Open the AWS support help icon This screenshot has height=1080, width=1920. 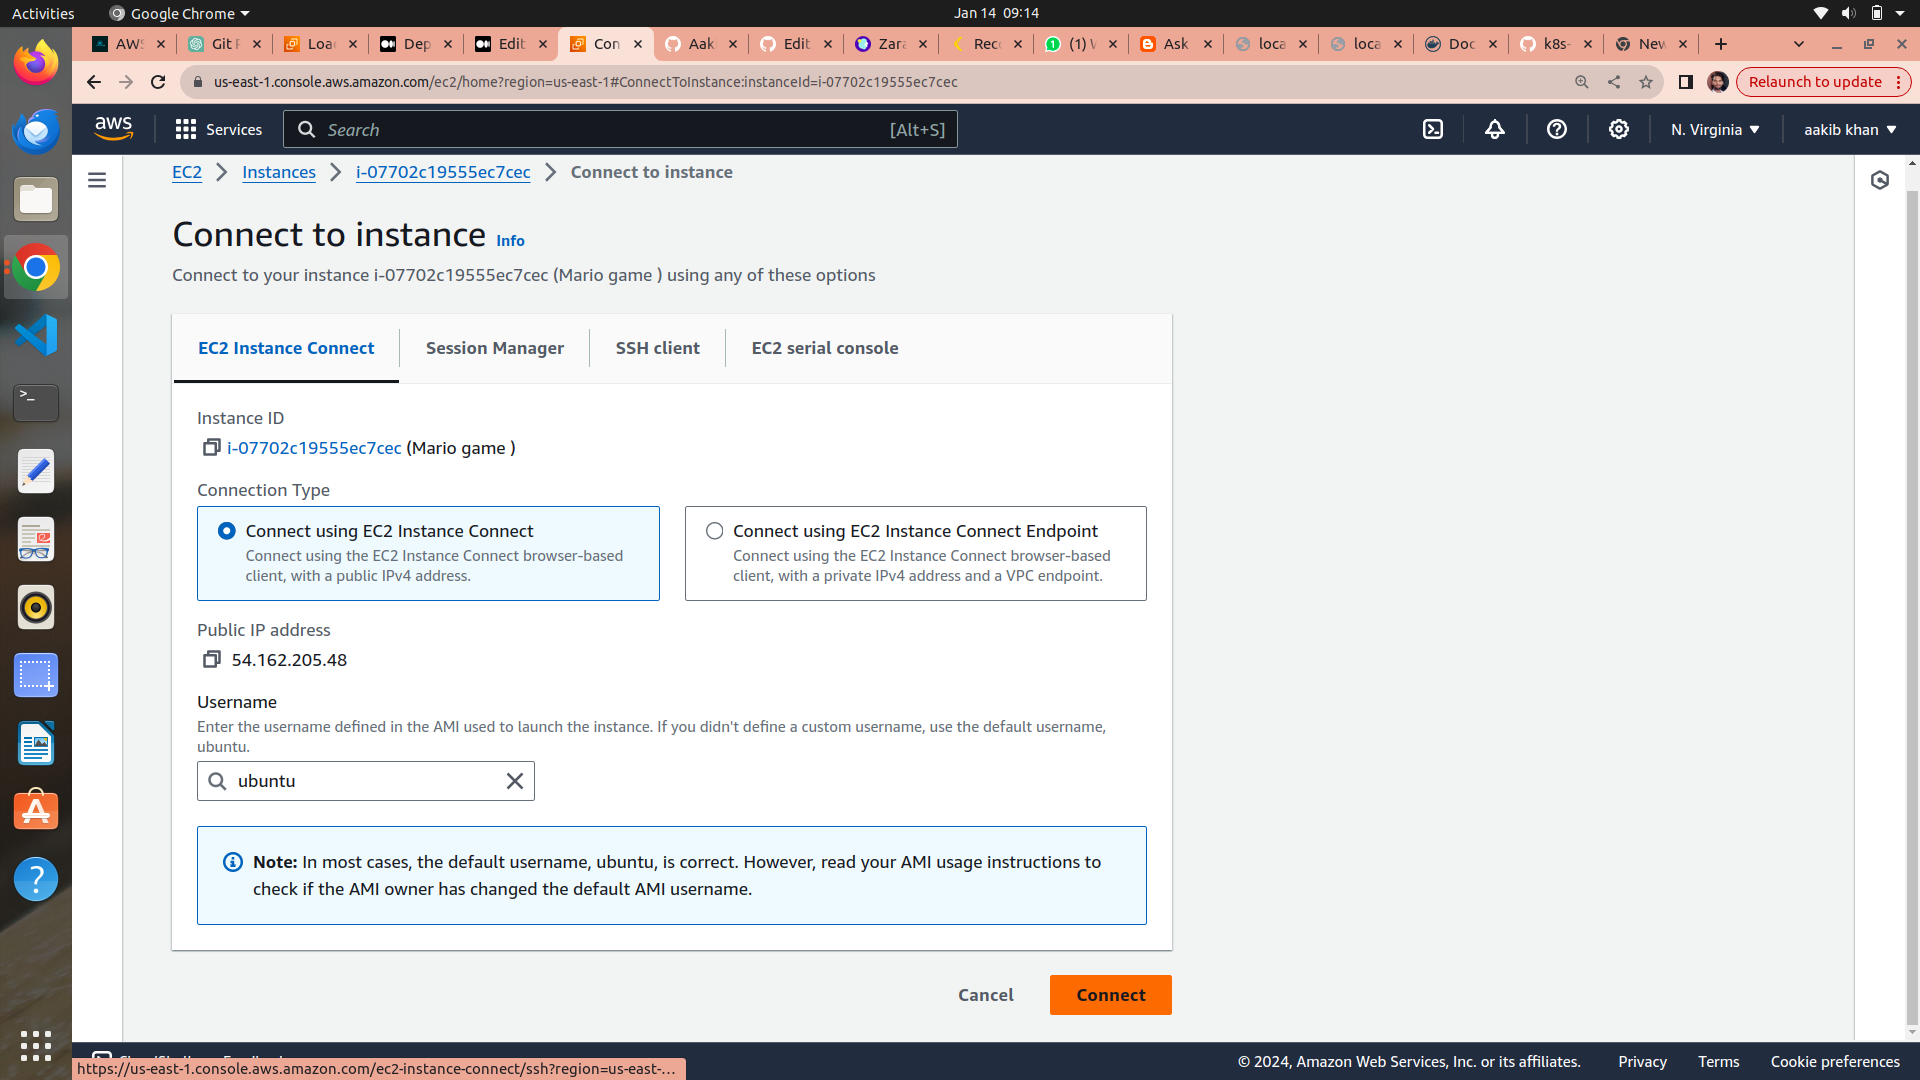pyautogui.click(x=1557, y=129)
